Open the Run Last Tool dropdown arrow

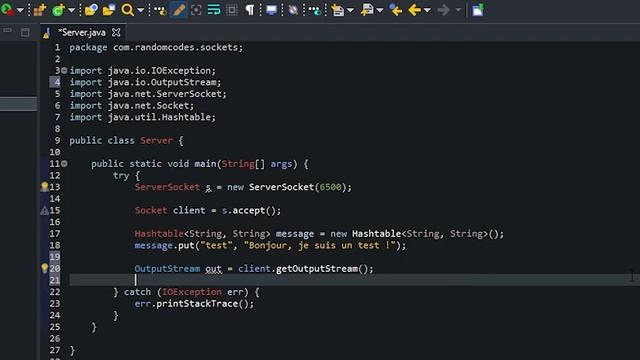click(20, 10)
